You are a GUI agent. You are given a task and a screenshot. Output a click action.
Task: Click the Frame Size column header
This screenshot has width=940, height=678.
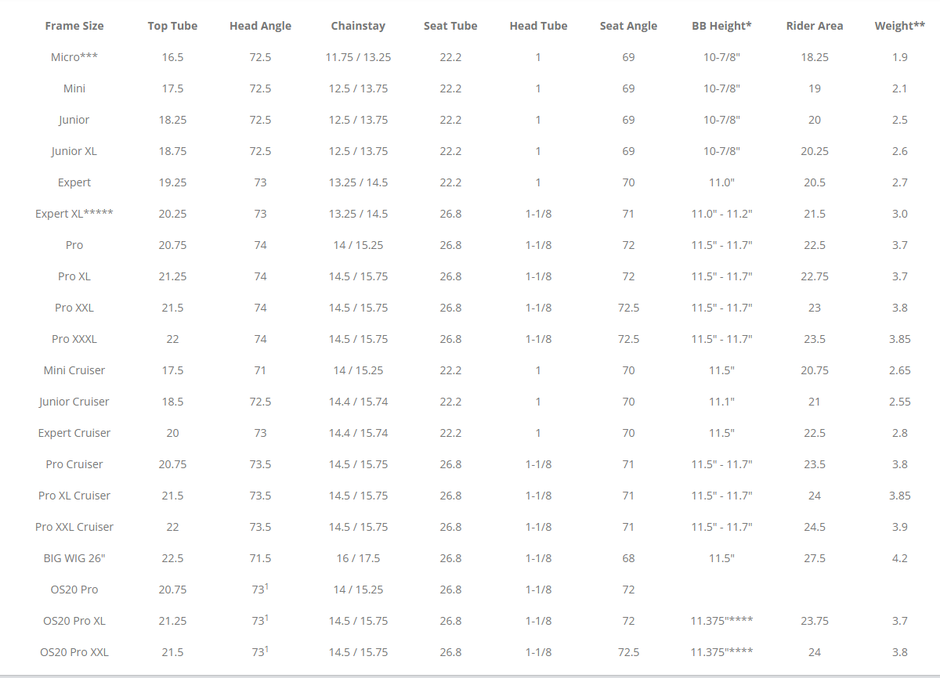pyautogui.click(x=74, y=26)
